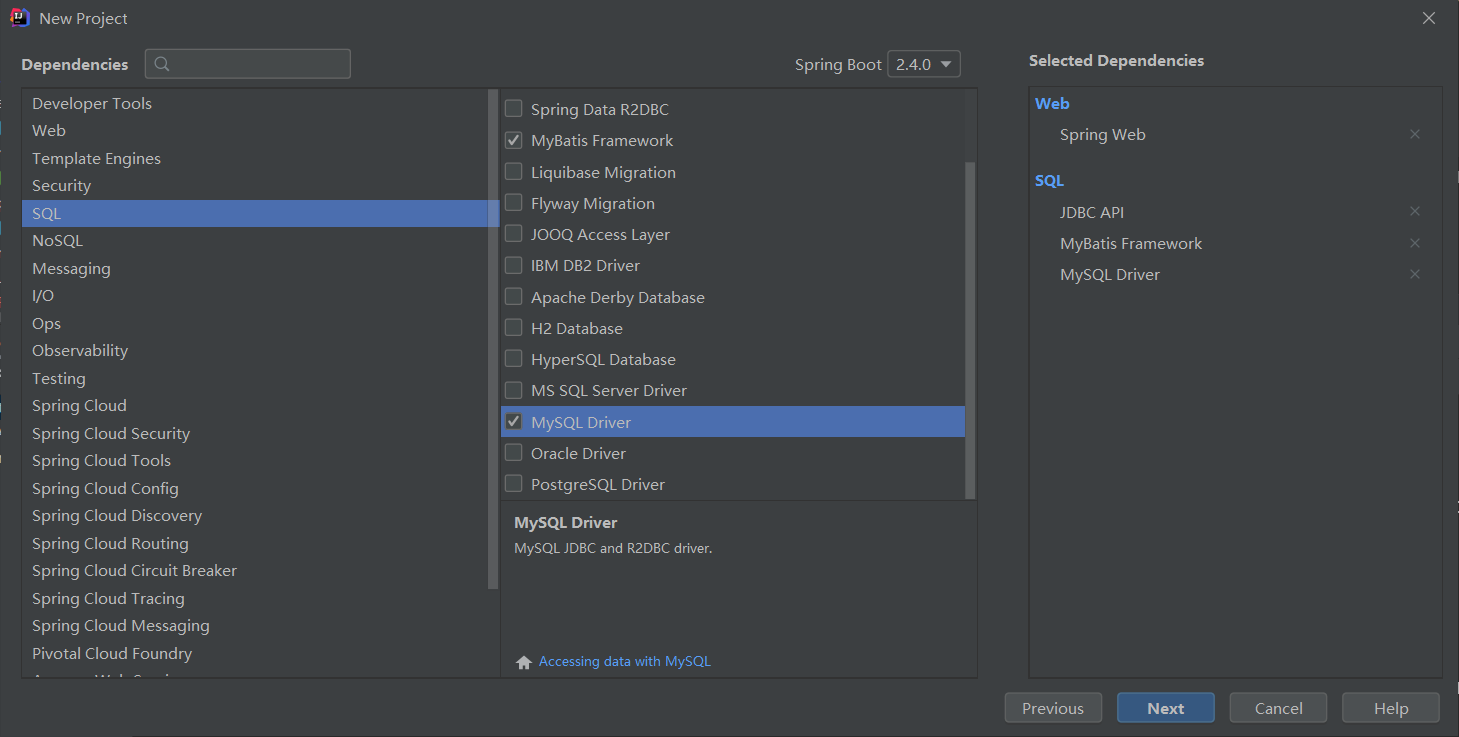Select Spring Cloud Tools category
The height and width of the screenshot is (737, 1459).
point(255,461)
